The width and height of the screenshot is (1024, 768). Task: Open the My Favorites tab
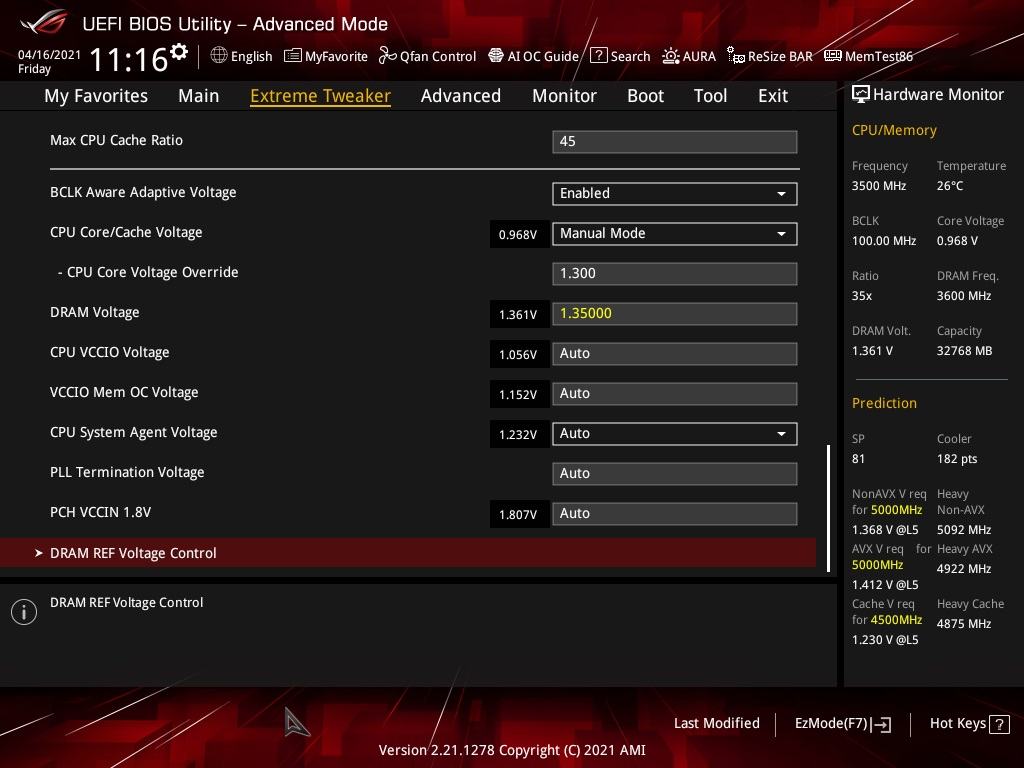96,96
